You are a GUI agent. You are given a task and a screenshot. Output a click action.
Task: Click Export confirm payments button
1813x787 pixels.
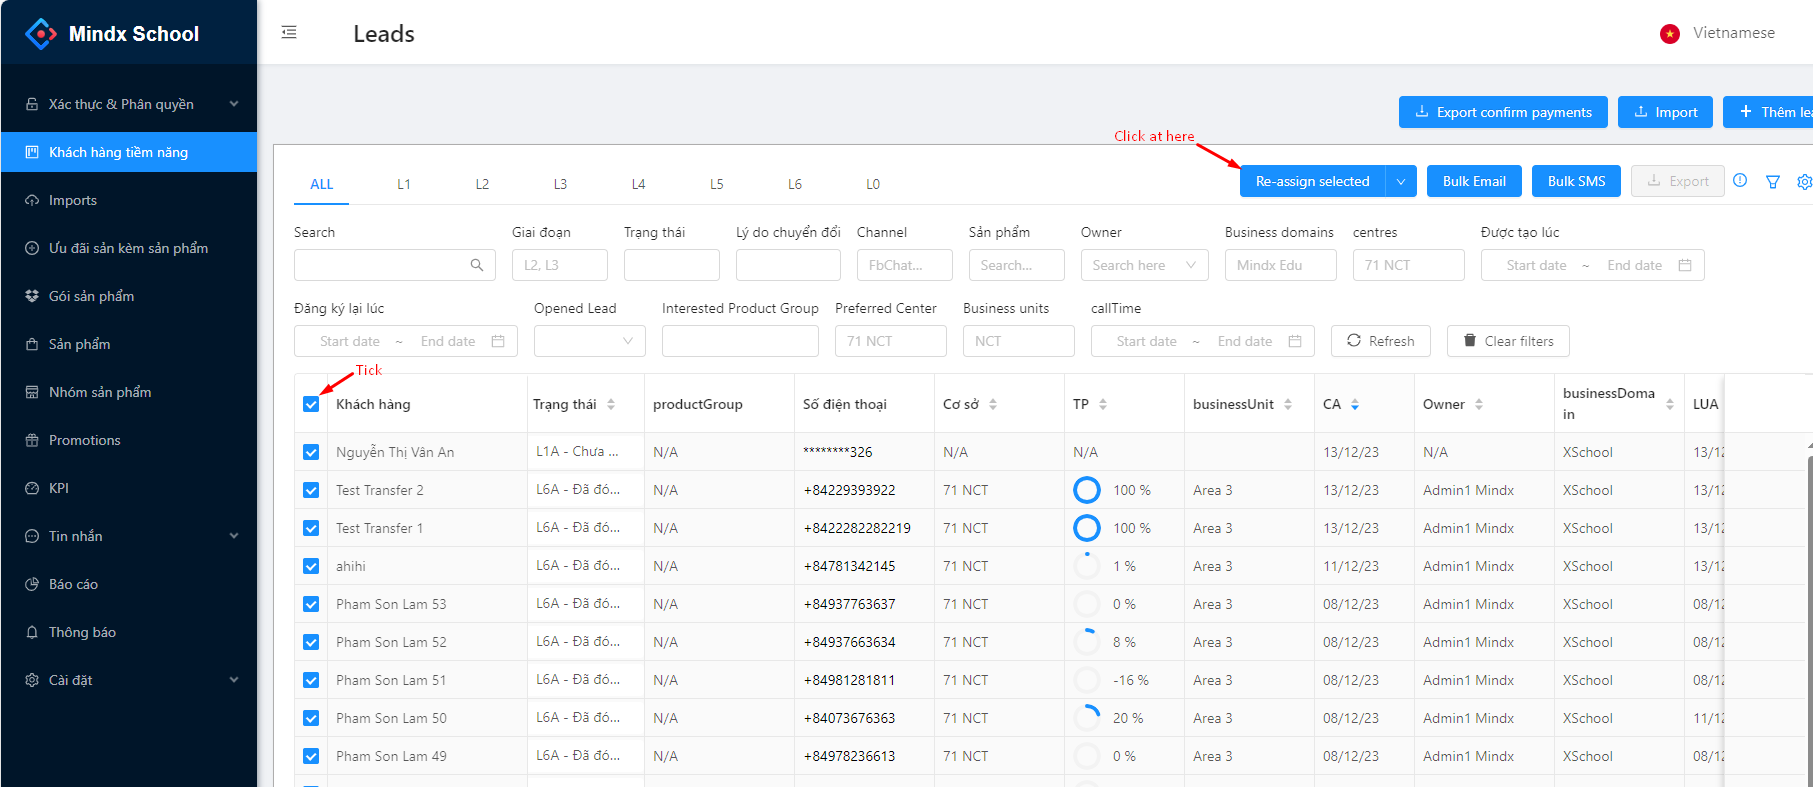pos(1503,112)
